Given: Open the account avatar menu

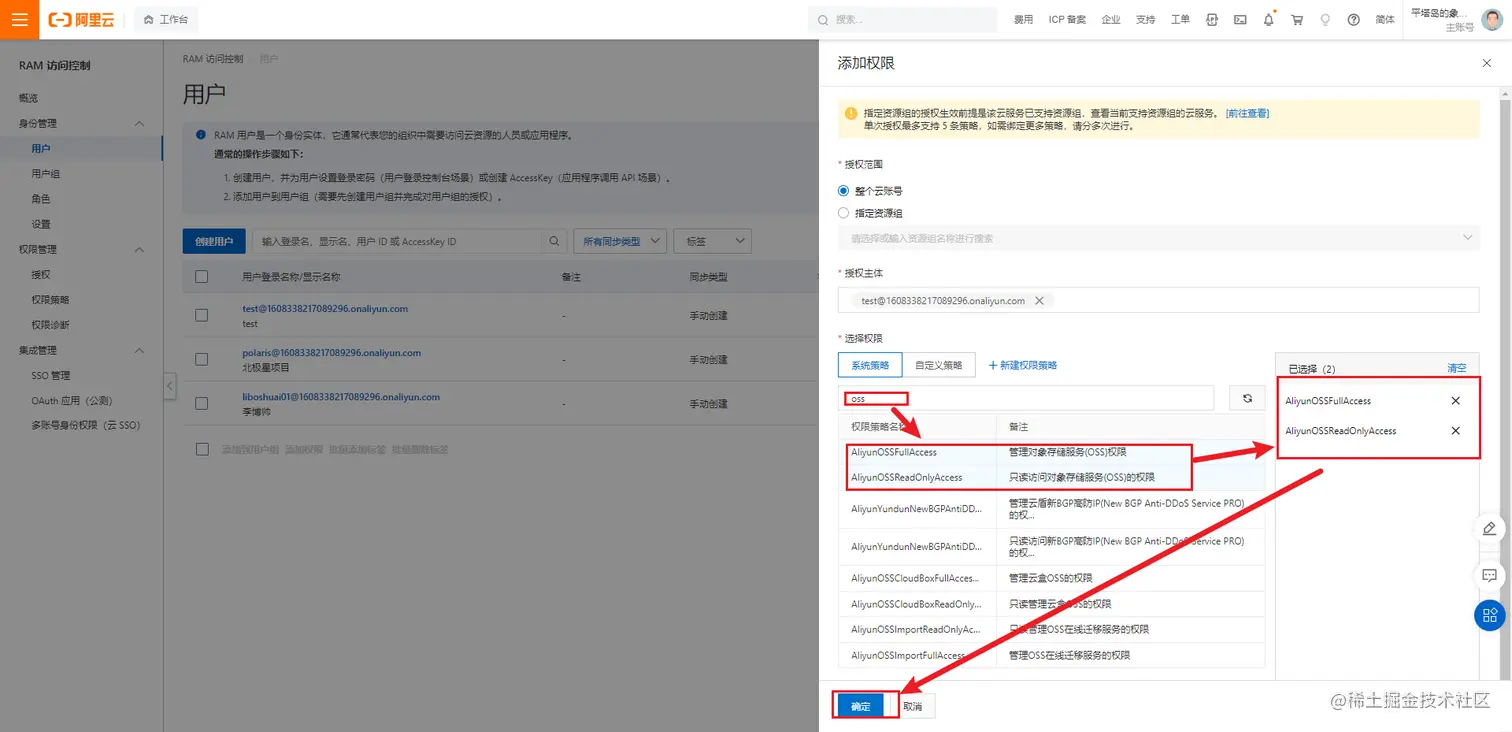Looking at the screenshot, I should pos(1491,19).
